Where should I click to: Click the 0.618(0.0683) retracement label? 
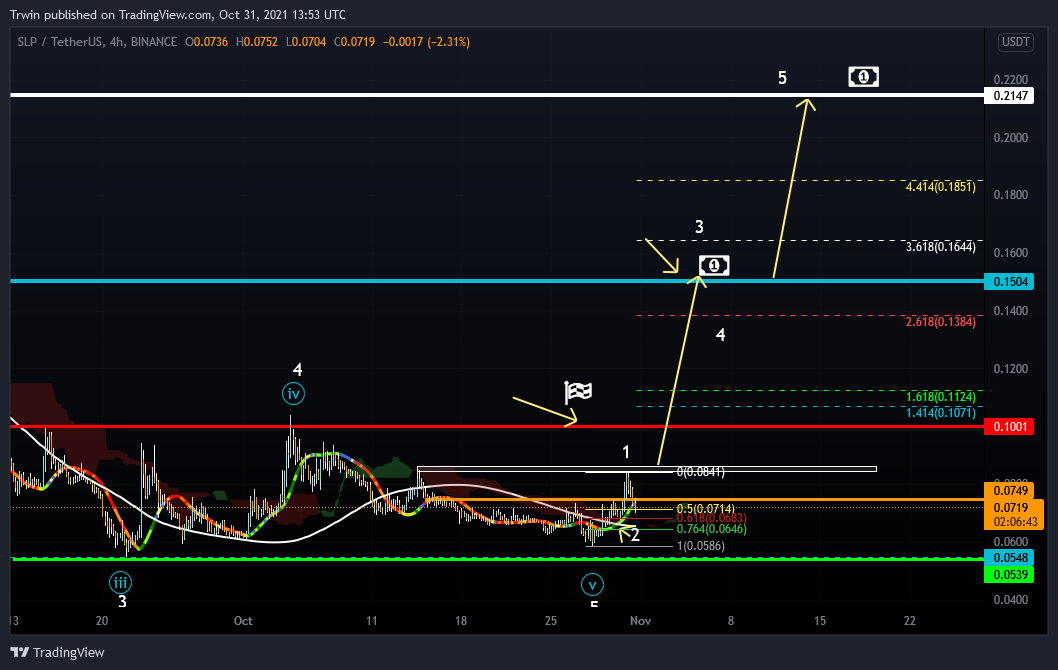coord(711,518)
